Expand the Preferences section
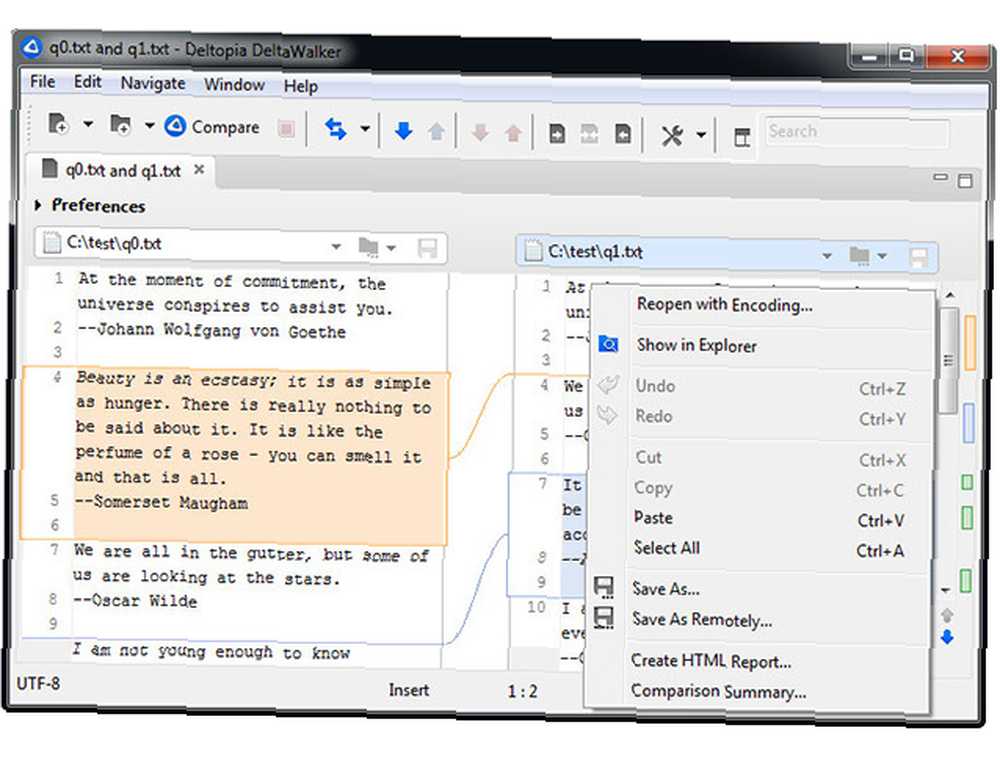This screenshot has height=758, width=1000. point(38,205)
